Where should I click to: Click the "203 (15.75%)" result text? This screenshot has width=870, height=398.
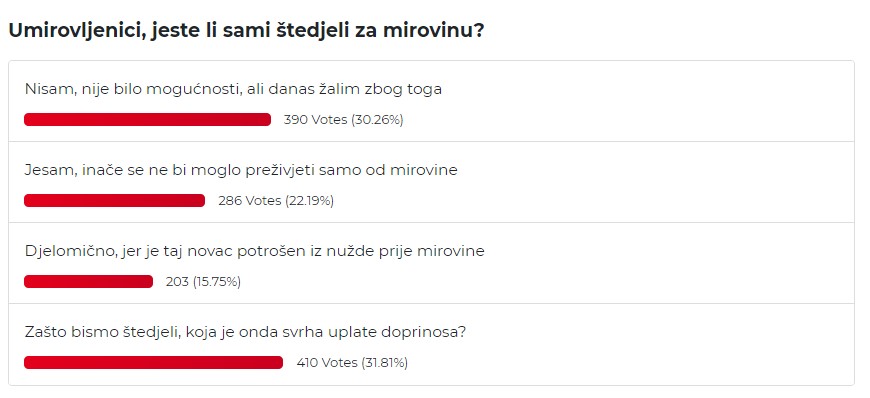pyautogui.click(x=203, y=282)
